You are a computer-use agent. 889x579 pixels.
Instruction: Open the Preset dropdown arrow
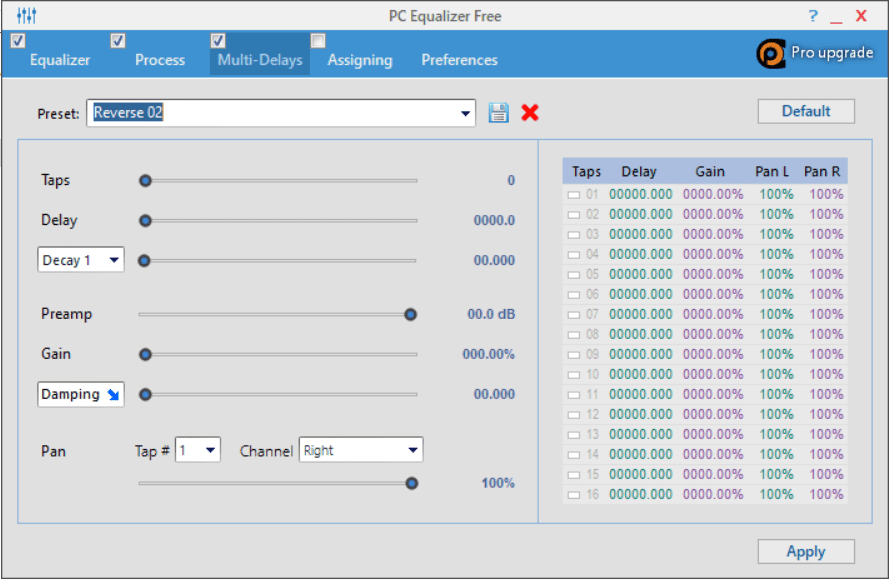tap(465, 113)
